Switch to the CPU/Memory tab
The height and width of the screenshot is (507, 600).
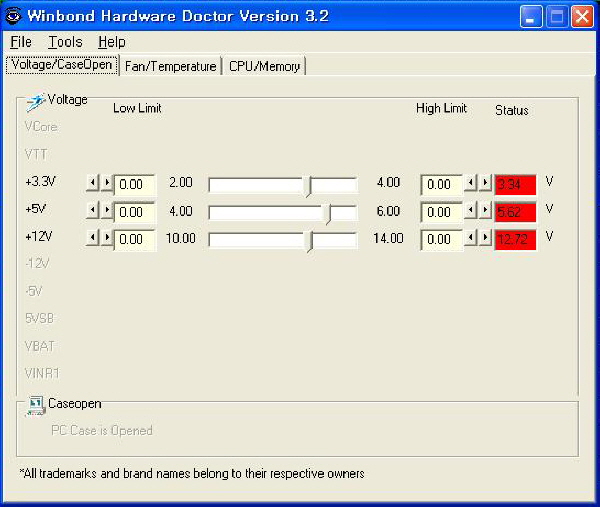(x=264, y=66)
